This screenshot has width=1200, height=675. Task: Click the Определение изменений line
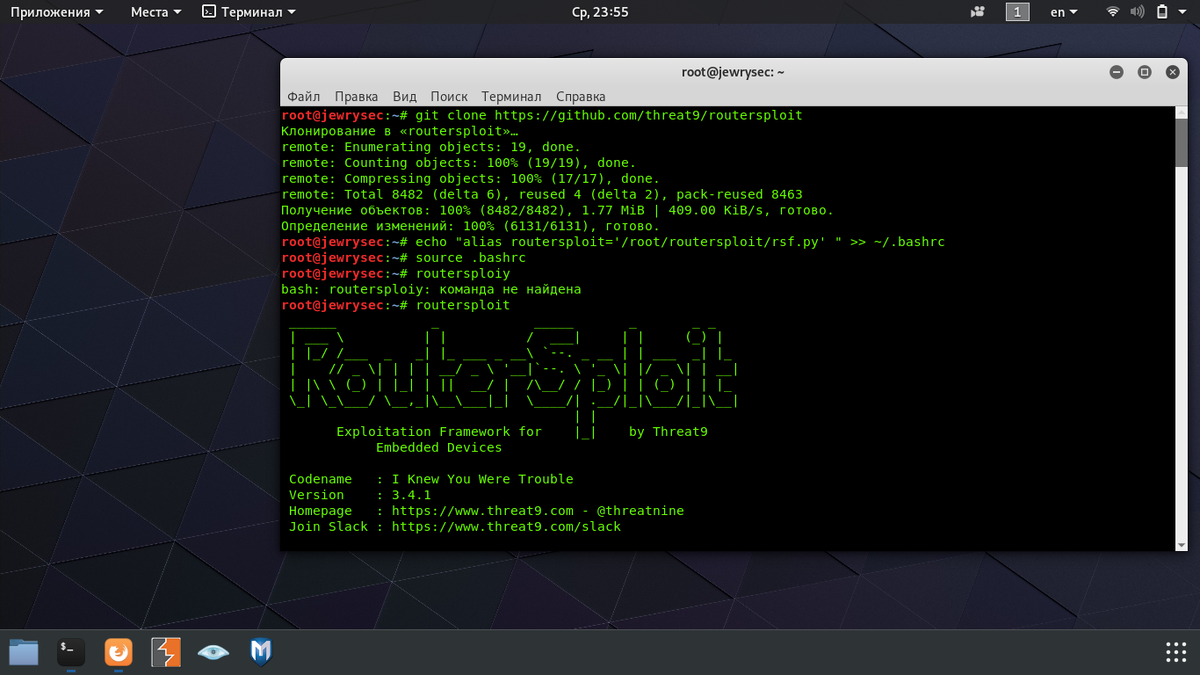471,226
